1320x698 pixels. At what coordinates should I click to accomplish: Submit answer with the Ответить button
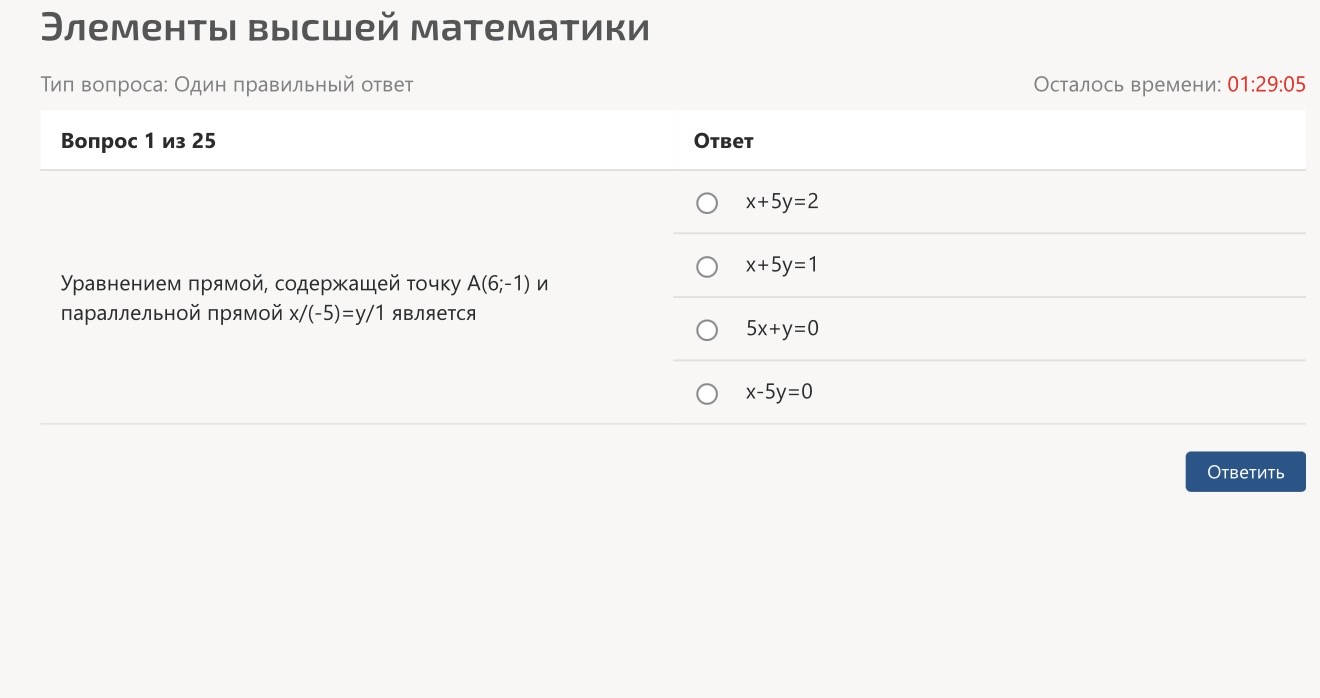point(1245,472)
